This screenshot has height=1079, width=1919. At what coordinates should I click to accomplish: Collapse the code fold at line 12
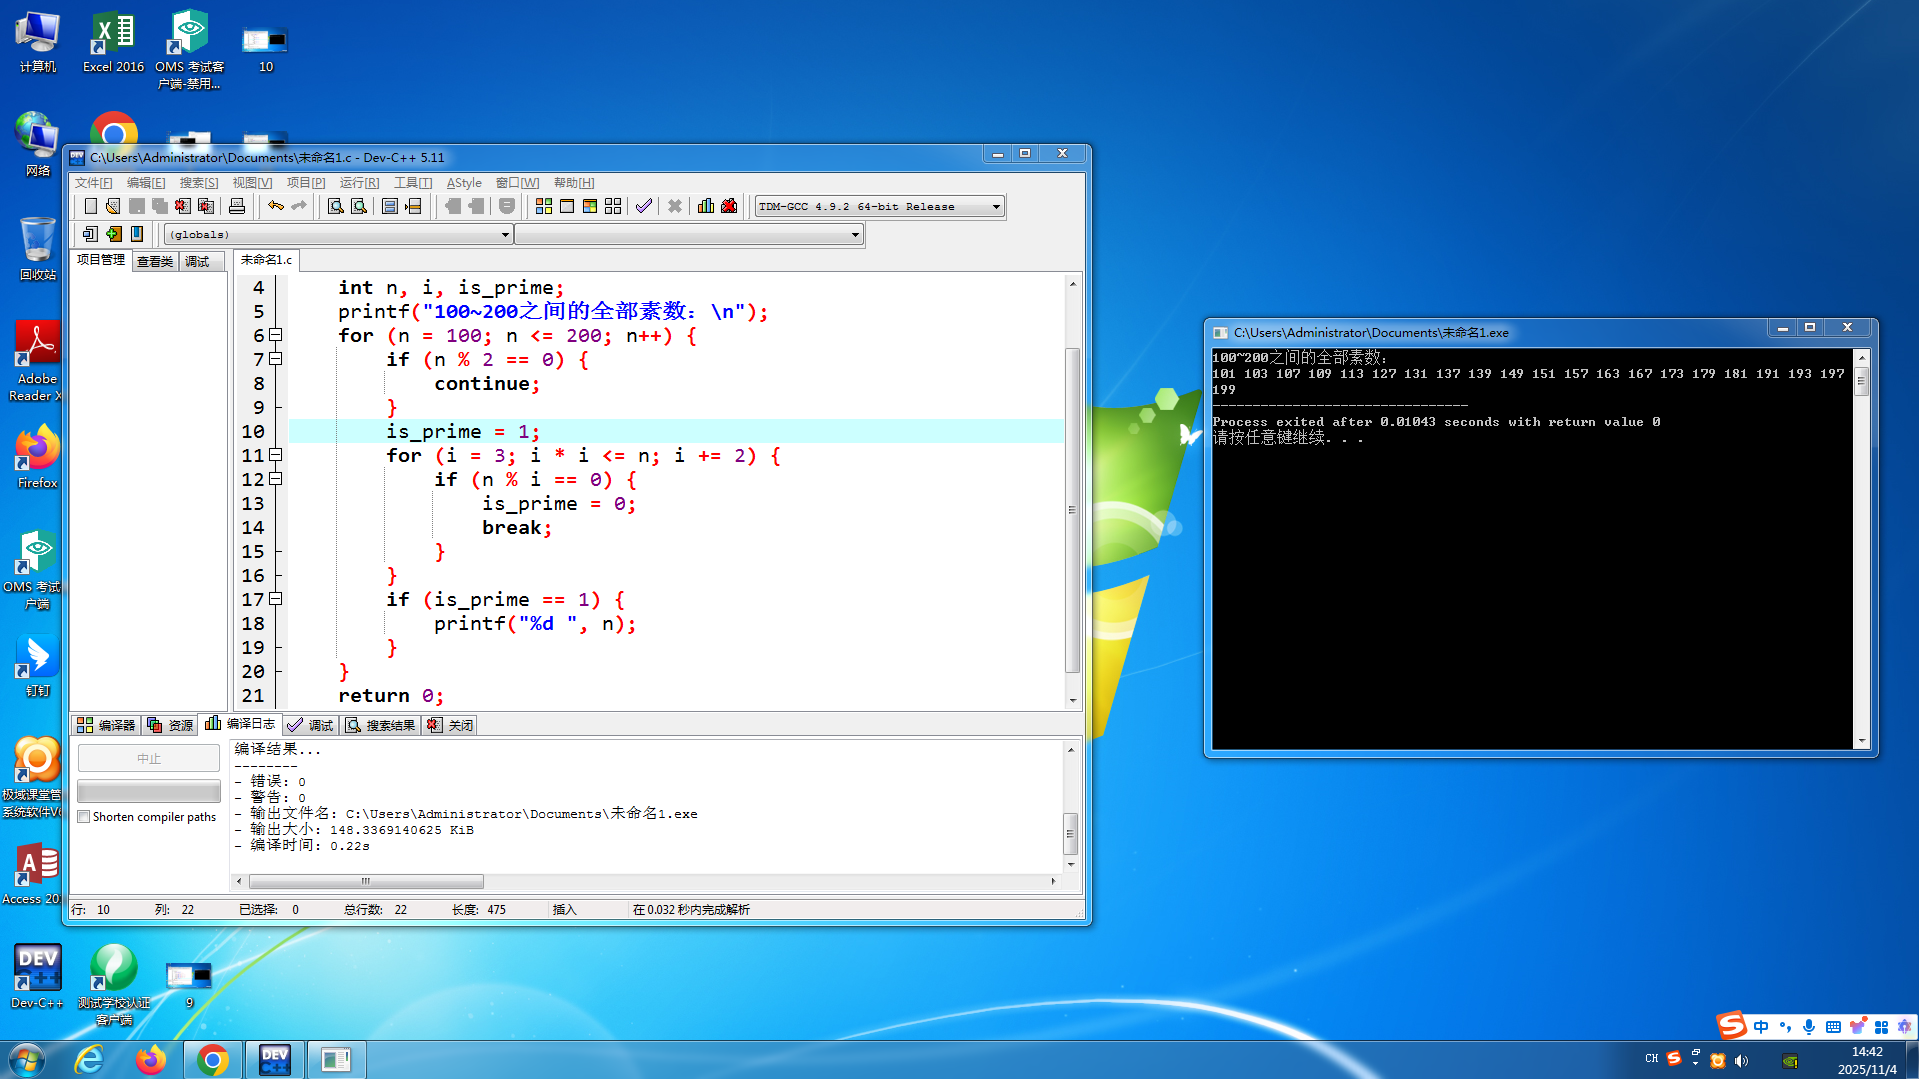pos(276,479)
